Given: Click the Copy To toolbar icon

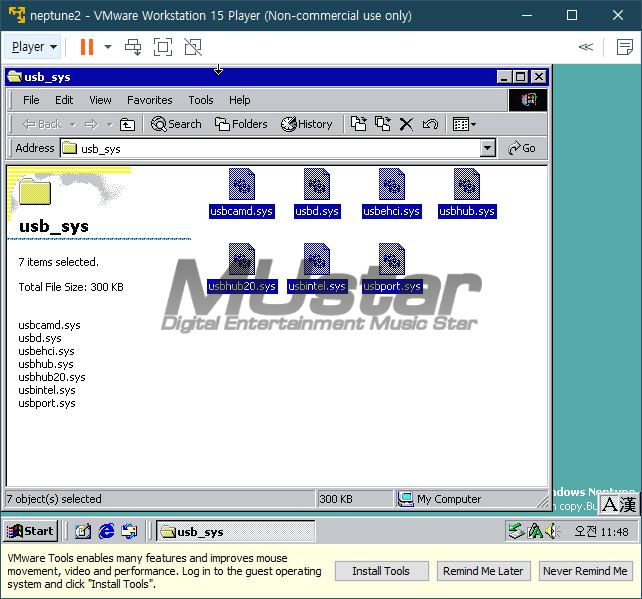Looking at the screenshot, I should click(383, 124).
